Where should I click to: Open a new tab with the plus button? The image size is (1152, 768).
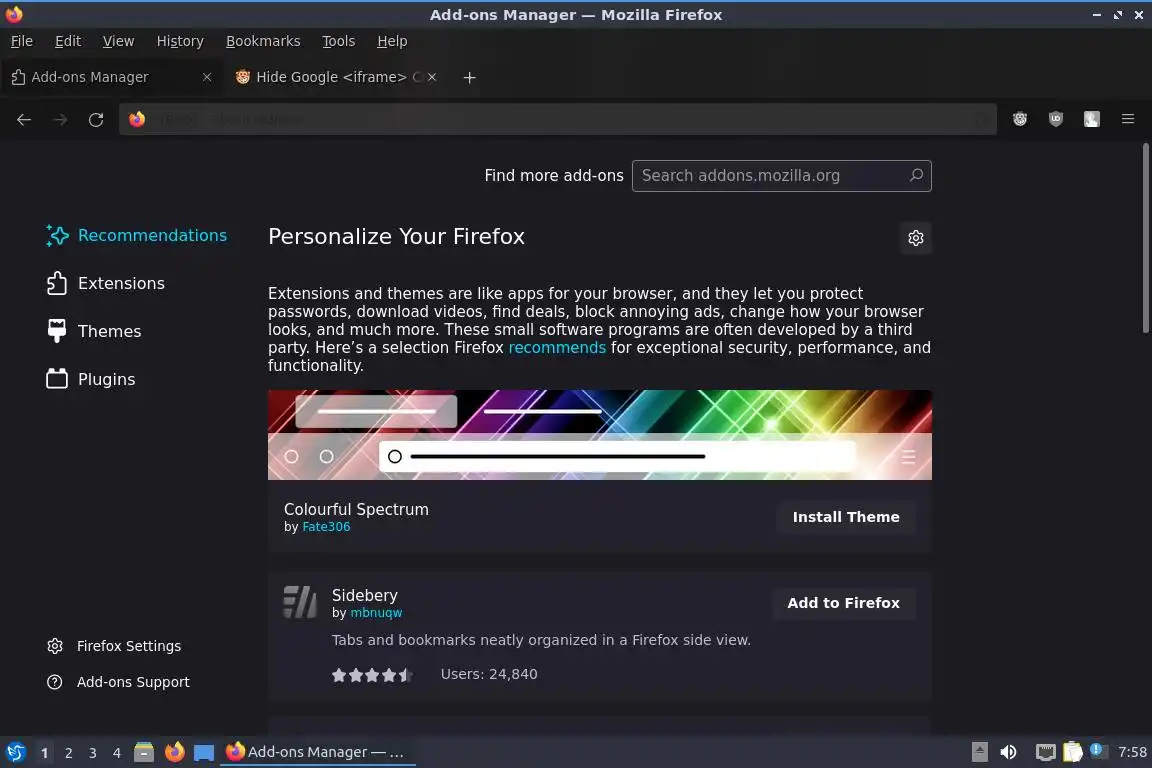(x=469, y=77)
